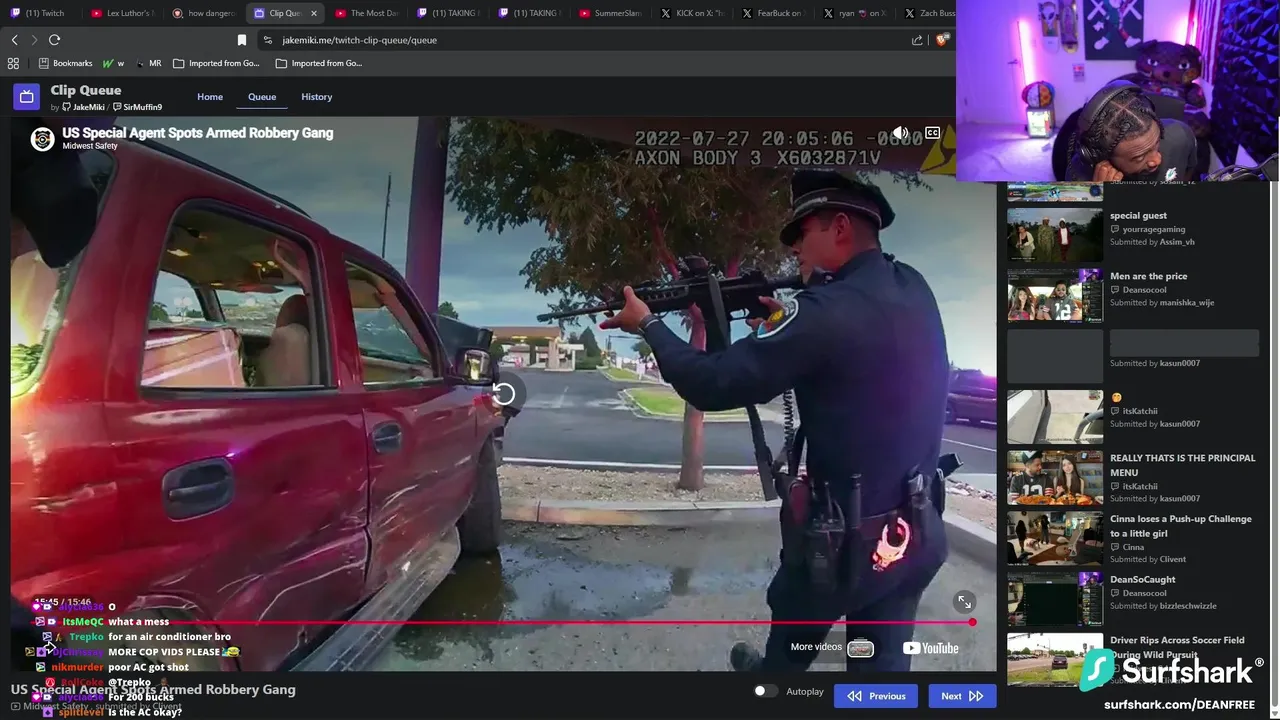Image resolution: width=1280 pixels, height=720 pixels.
Task: Open the apps grid icon in bookmarks bar
Action: pyautogui.click(x=13, y=63)
